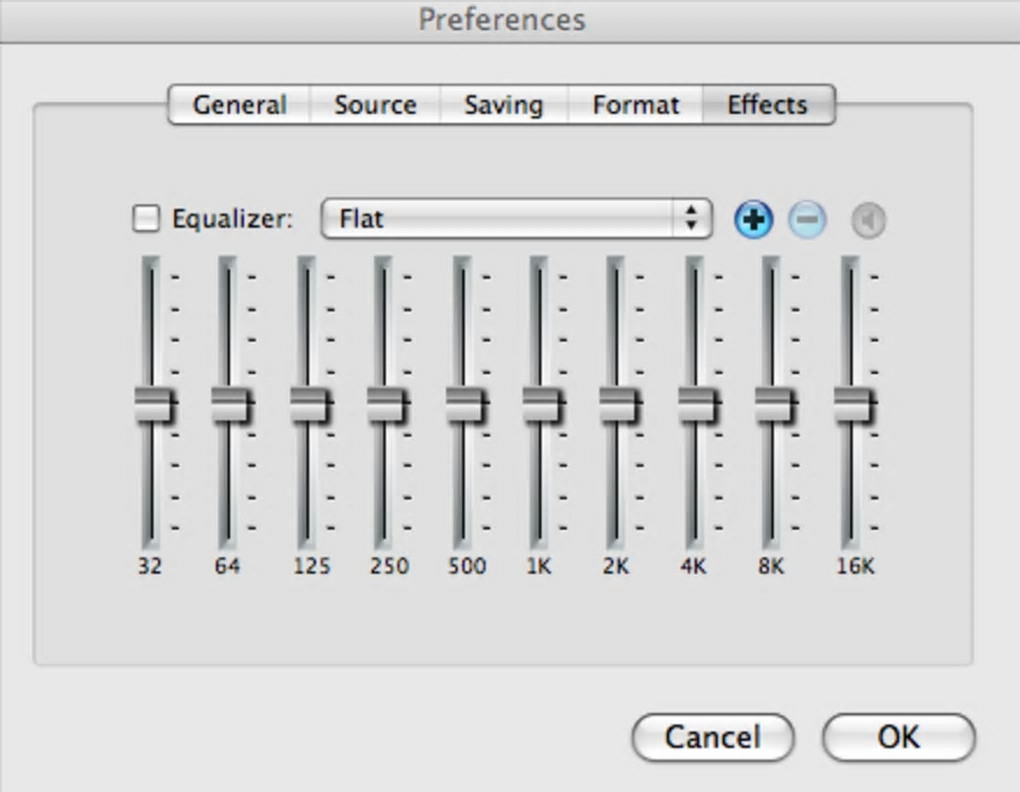Image resolution: width=1020 pixels, height=792 pixels.
Task: Click the 16K slider knob
Action: coord(852,406)
